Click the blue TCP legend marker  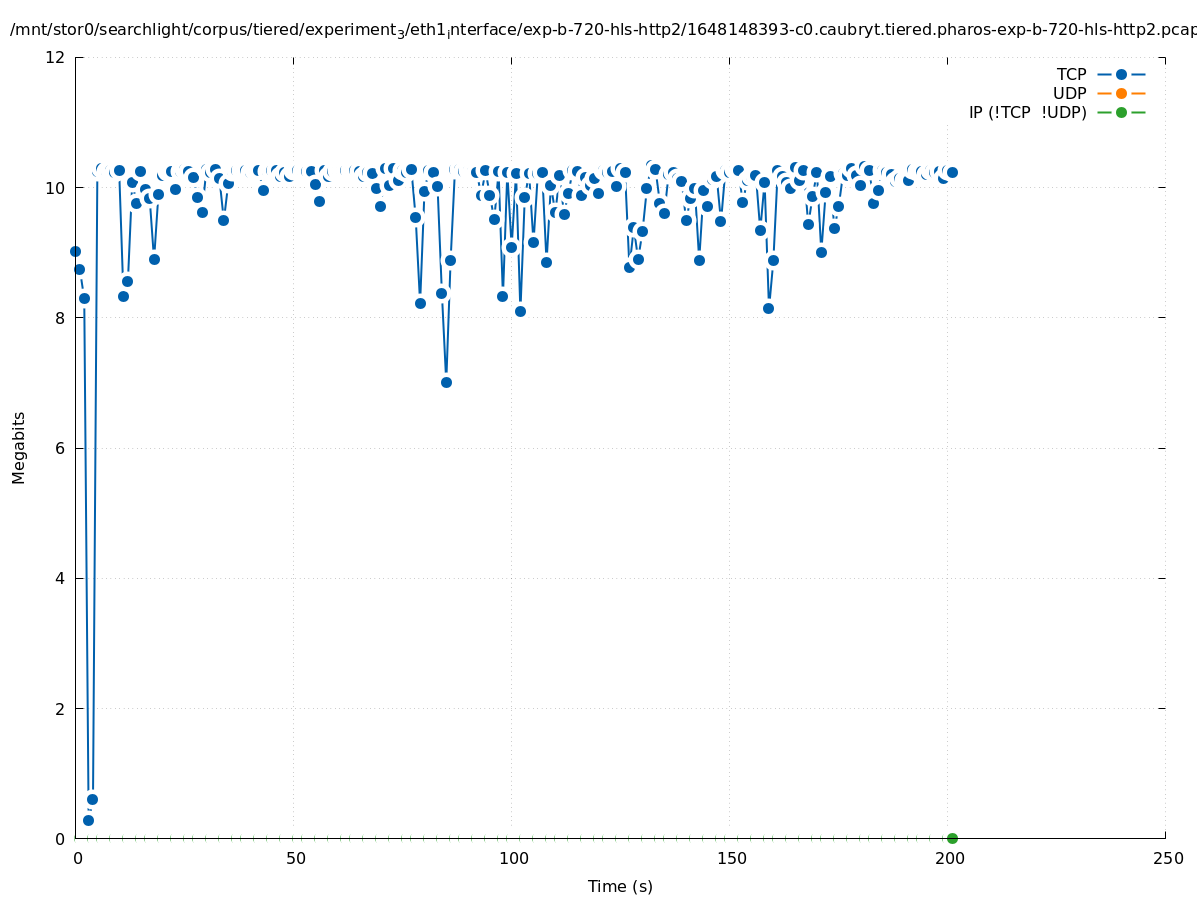click(x=1121, y=74)
